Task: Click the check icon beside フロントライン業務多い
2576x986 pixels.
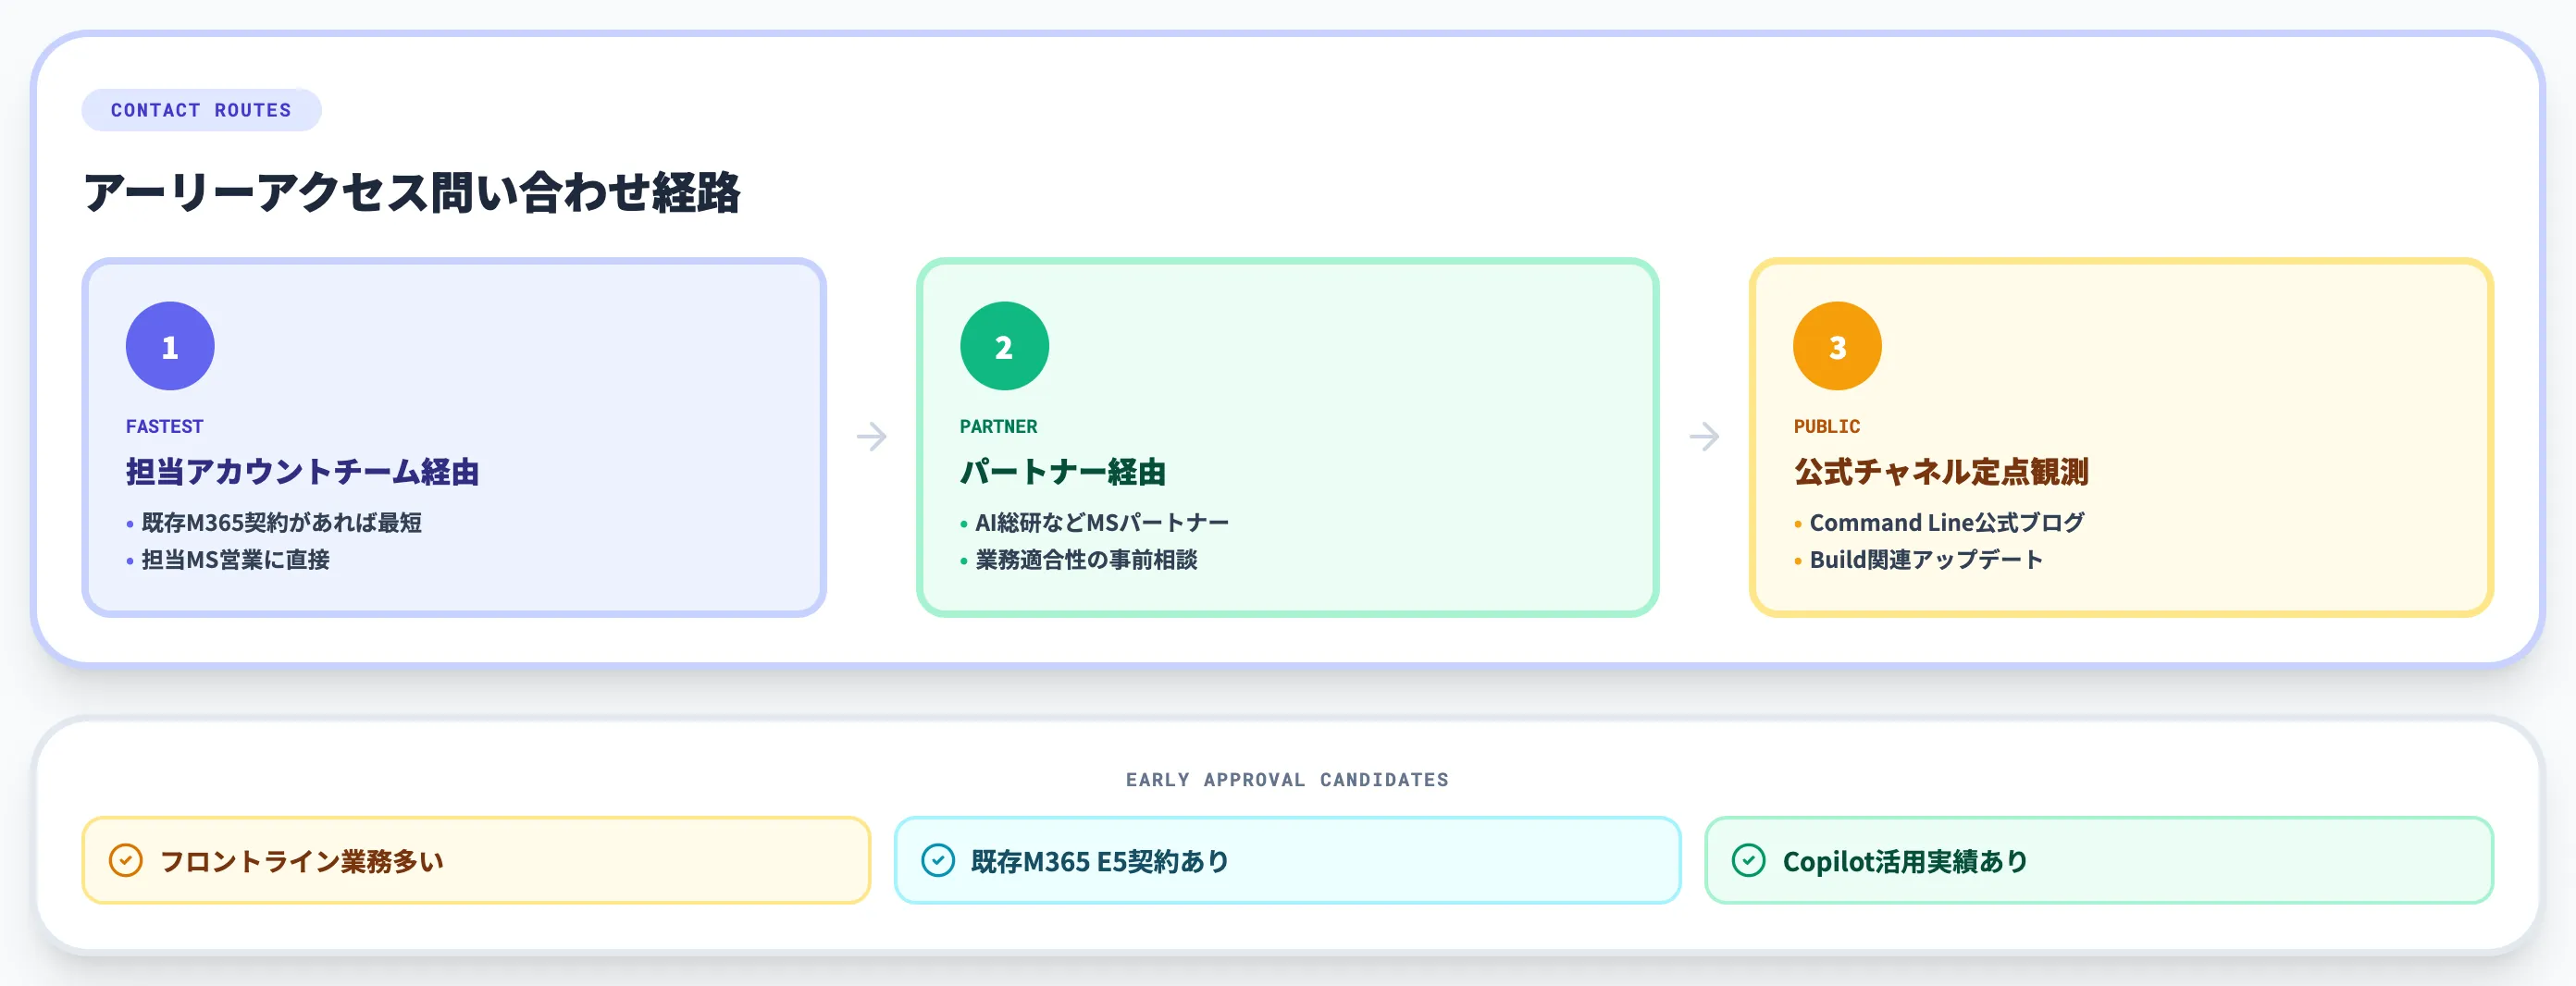Action: 126,860
